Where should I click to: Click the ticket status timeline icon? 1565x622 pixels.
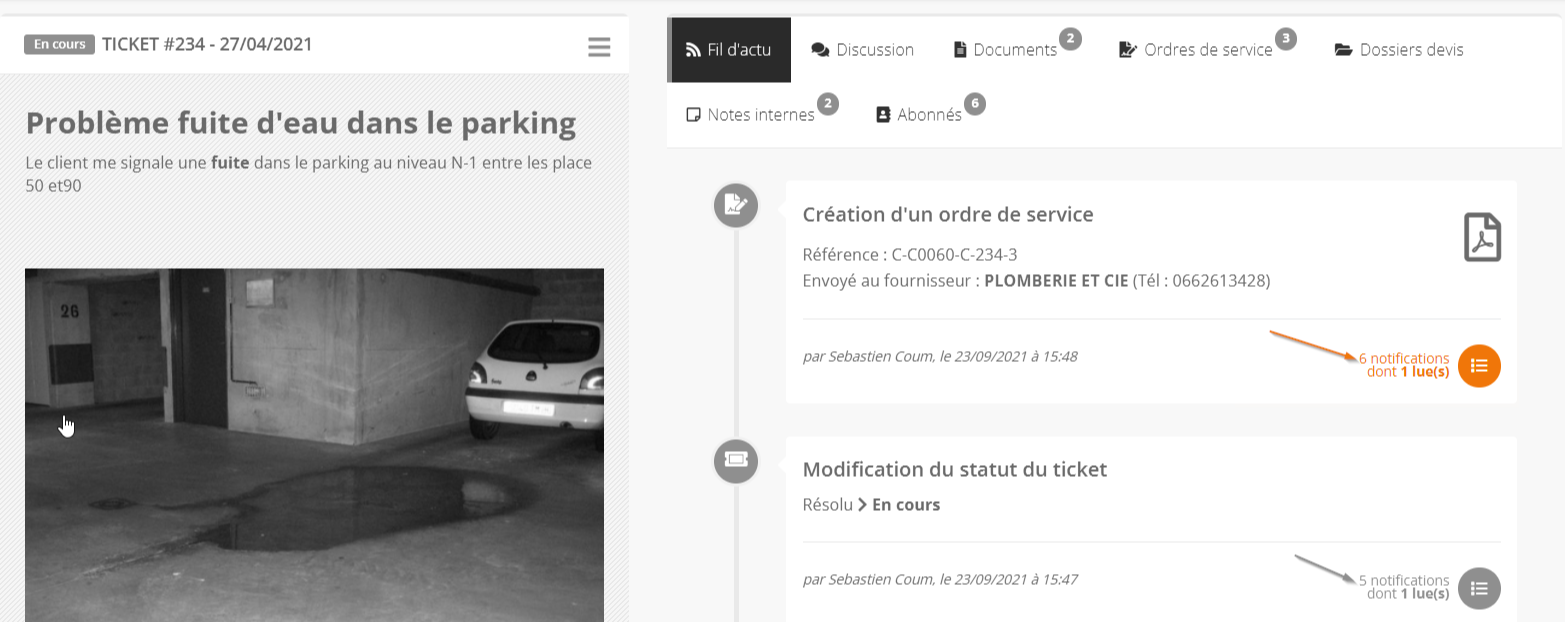click(735, 460)
